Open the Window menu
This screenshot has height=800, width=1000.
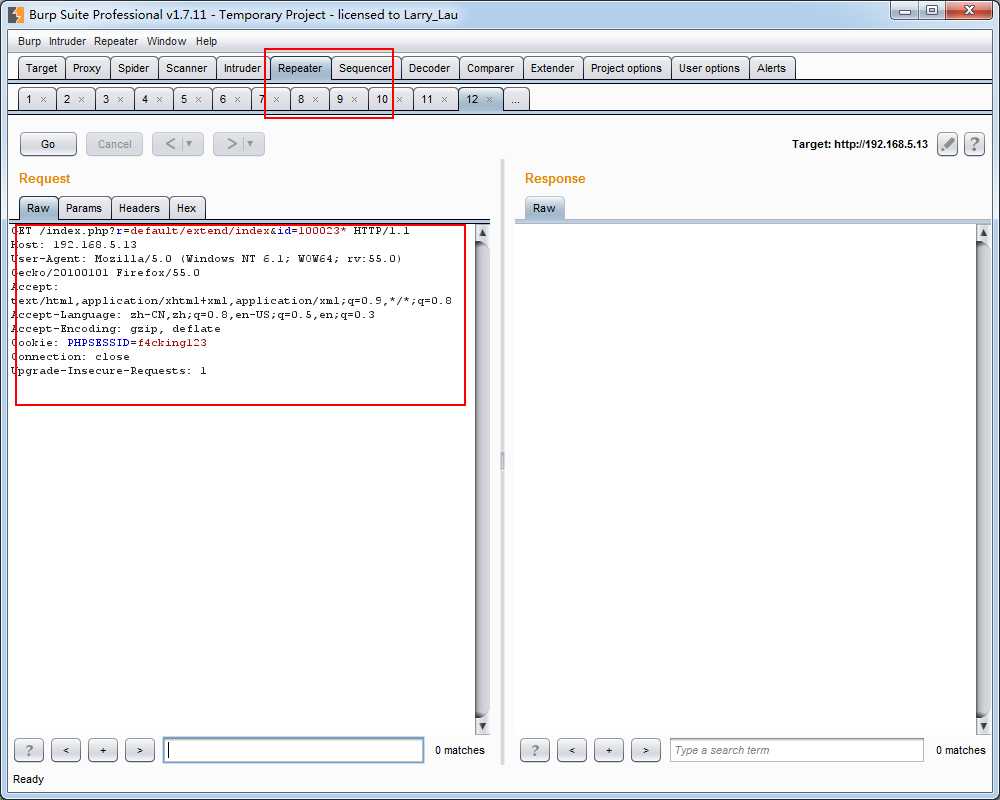click(x=166, y=41)
